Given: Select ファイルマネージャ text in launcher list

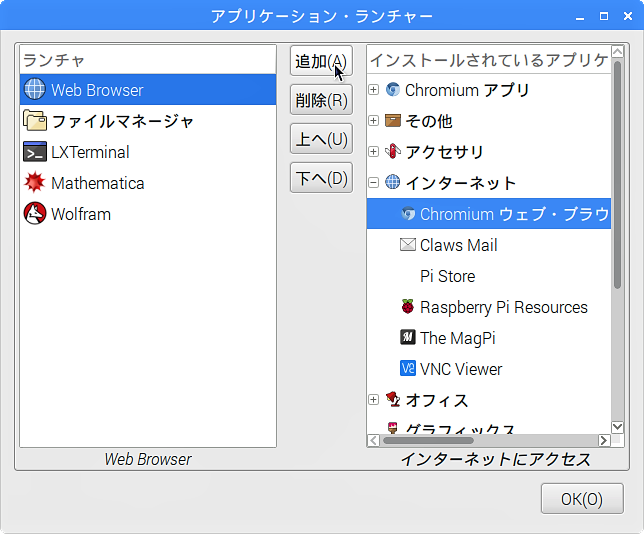Looking at the screenshot, I should 122,121.
